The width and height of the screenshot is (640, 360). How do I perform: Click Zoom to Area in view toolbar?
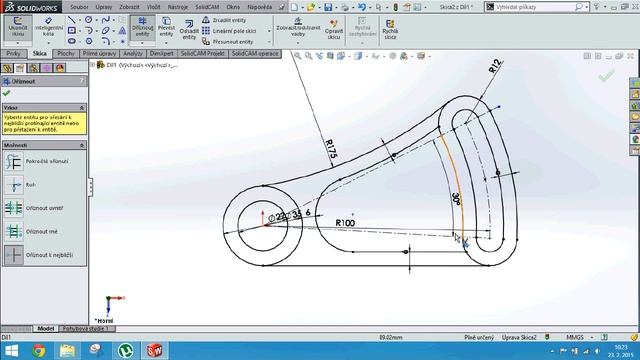pyautogui.click(x=309, y=56)
